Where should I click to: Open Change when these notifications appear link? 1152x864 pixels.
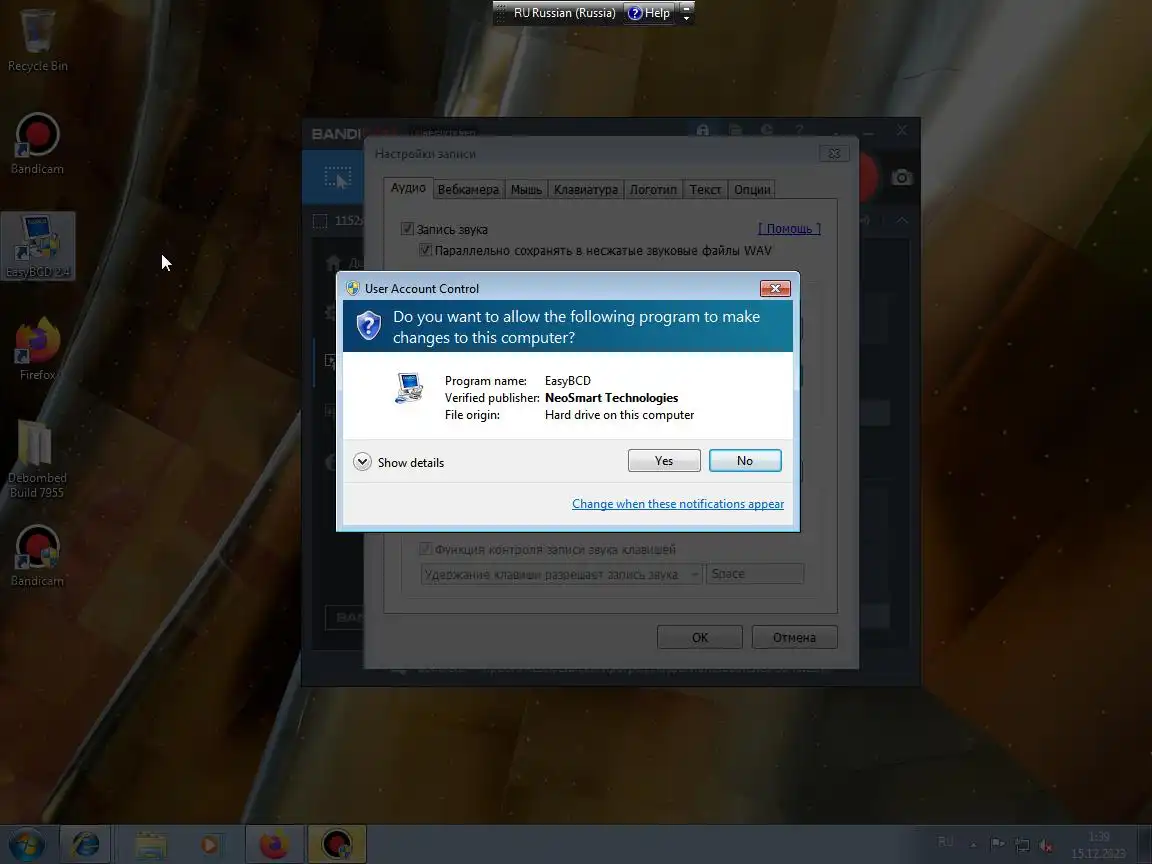(x=677, y=504)
